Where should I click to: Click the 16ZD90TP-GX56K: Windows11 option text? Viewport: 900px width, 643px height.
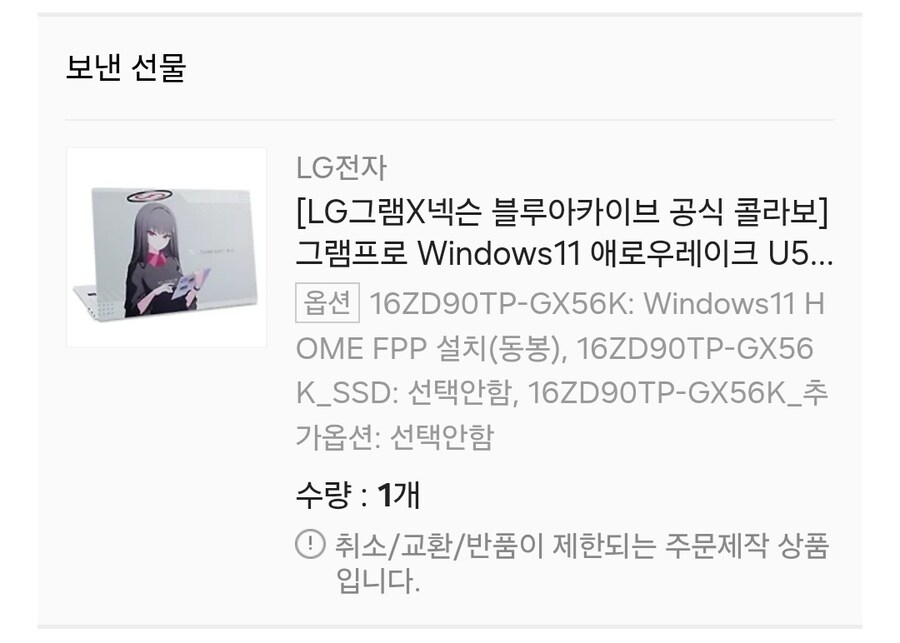tap(597, 303)
